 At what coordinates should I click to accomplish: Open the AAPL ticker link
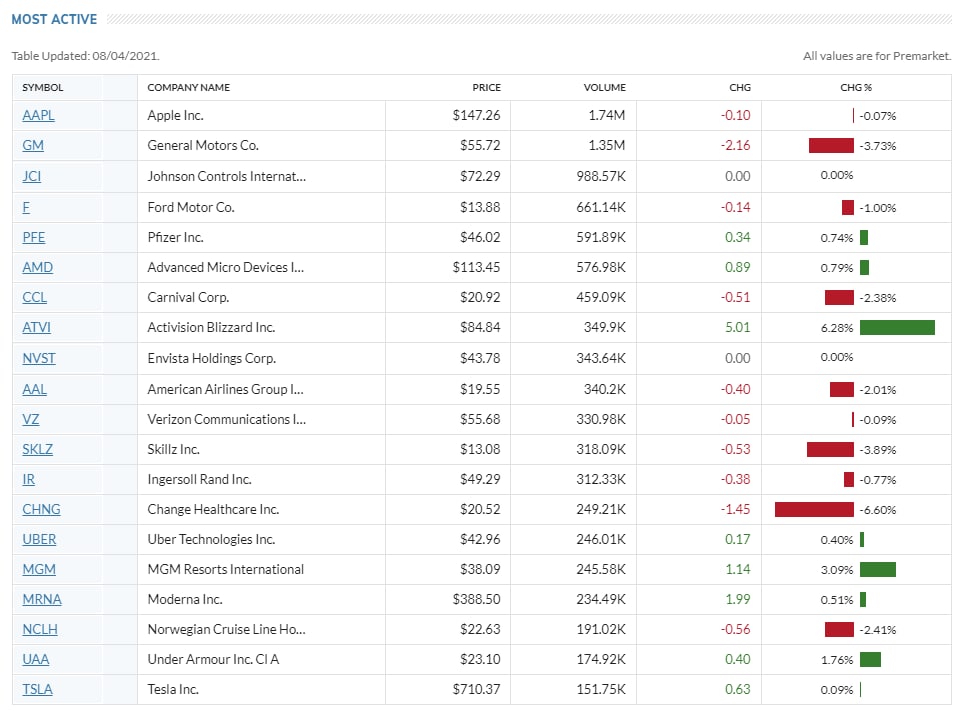(x=38, y=115)
